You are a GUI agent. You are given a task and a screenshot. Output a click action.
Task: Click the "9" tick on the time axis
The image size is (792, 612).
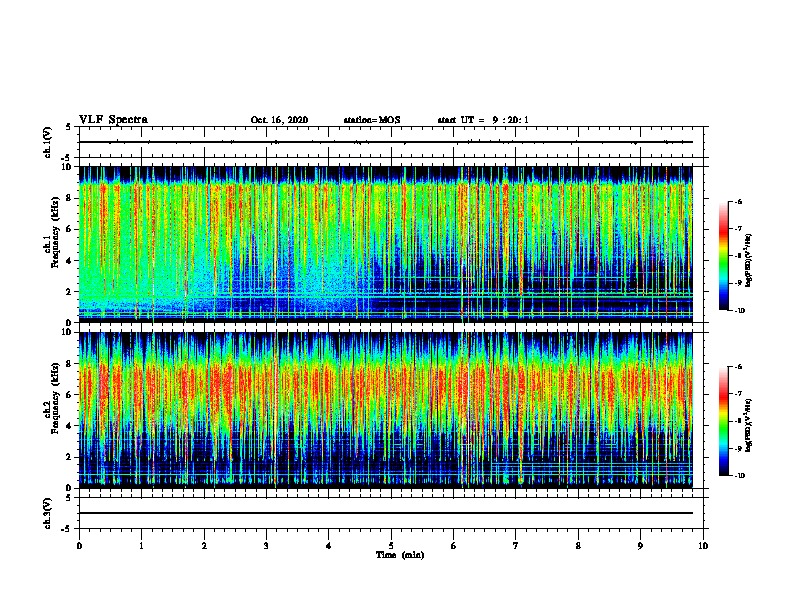pos(640,546)
